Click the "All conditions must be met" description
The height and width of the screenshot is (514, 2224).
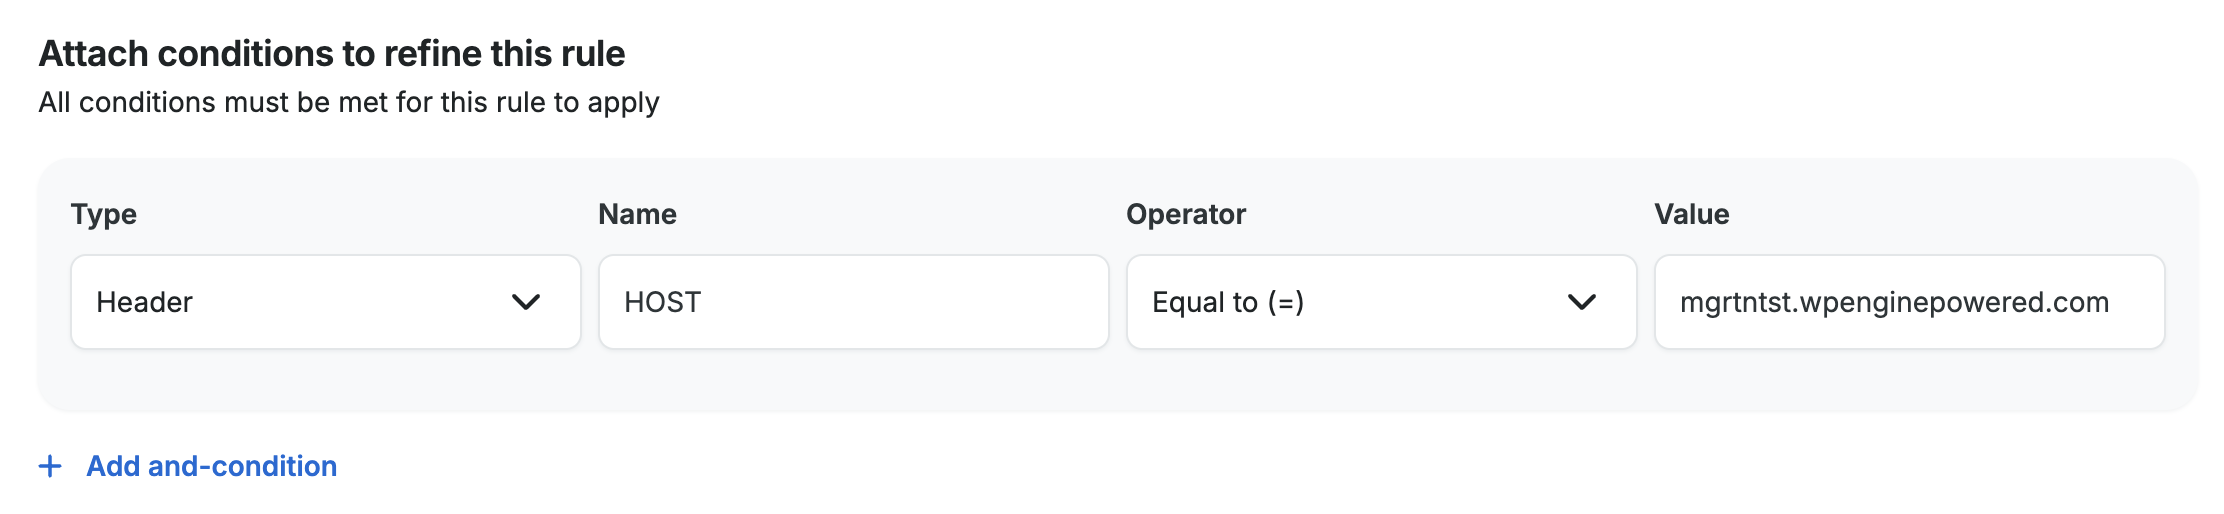click(x=349, y=102)
